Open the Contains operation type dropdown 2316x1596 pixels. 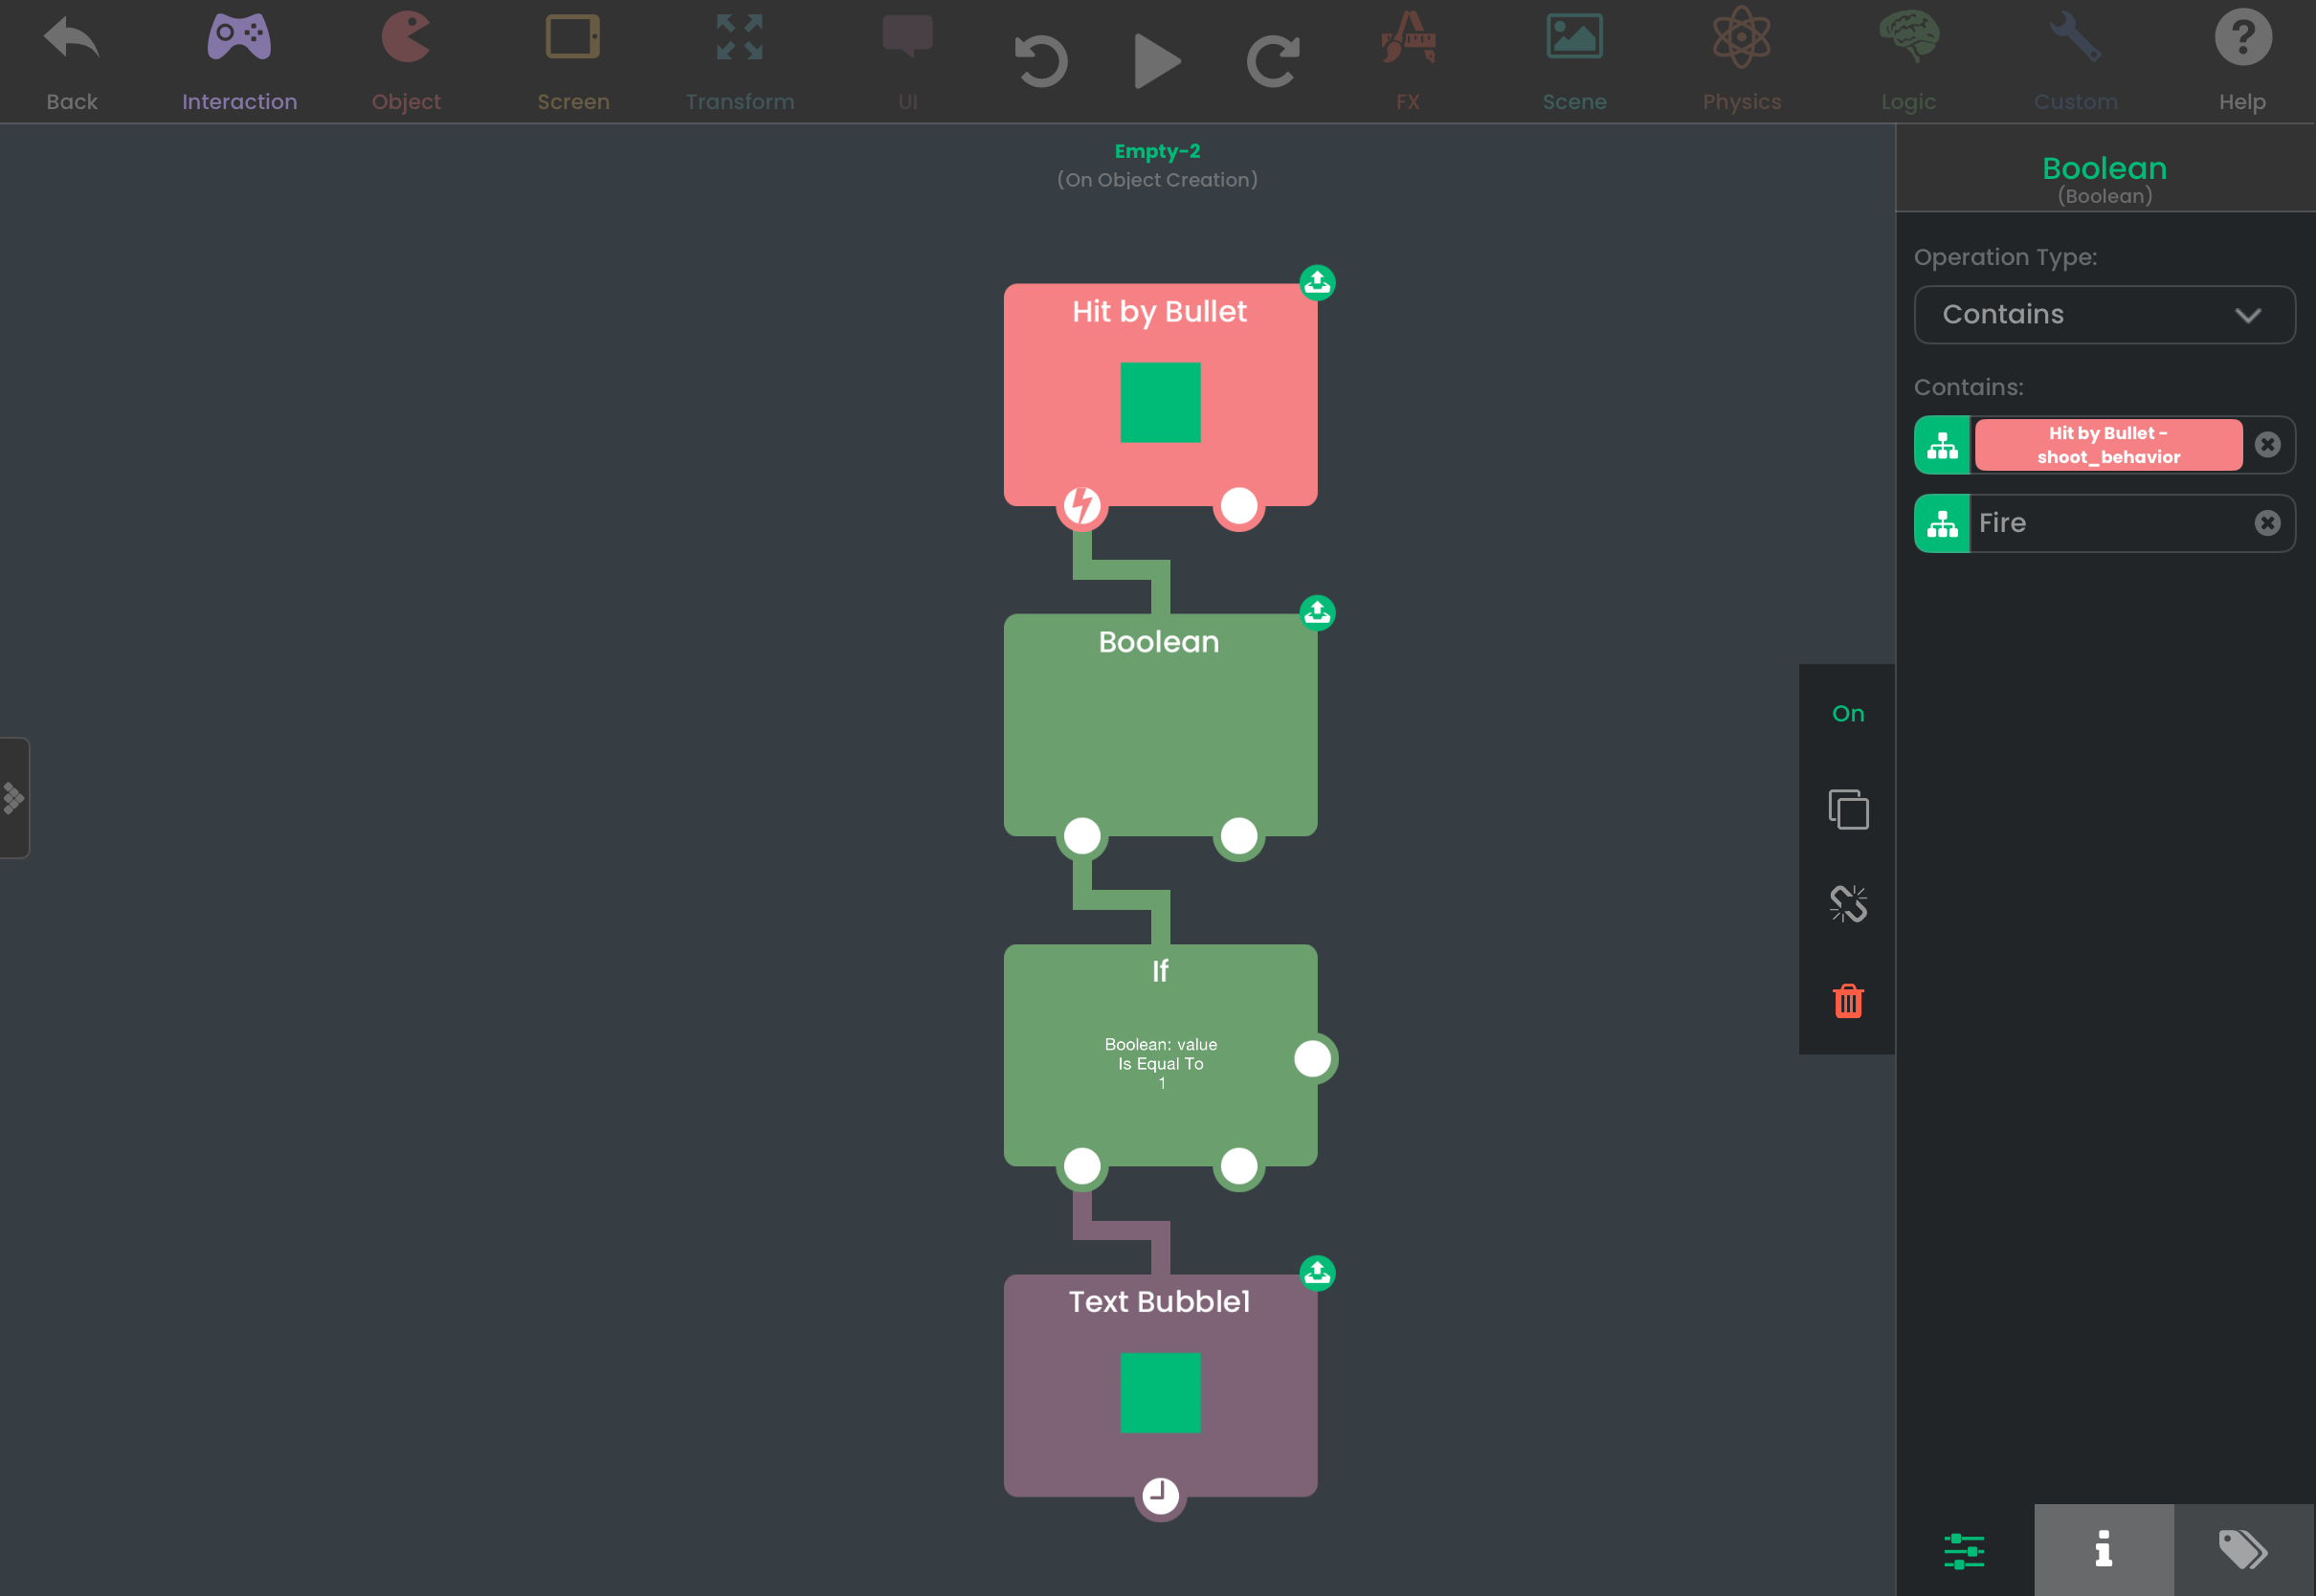point(2104,315)
